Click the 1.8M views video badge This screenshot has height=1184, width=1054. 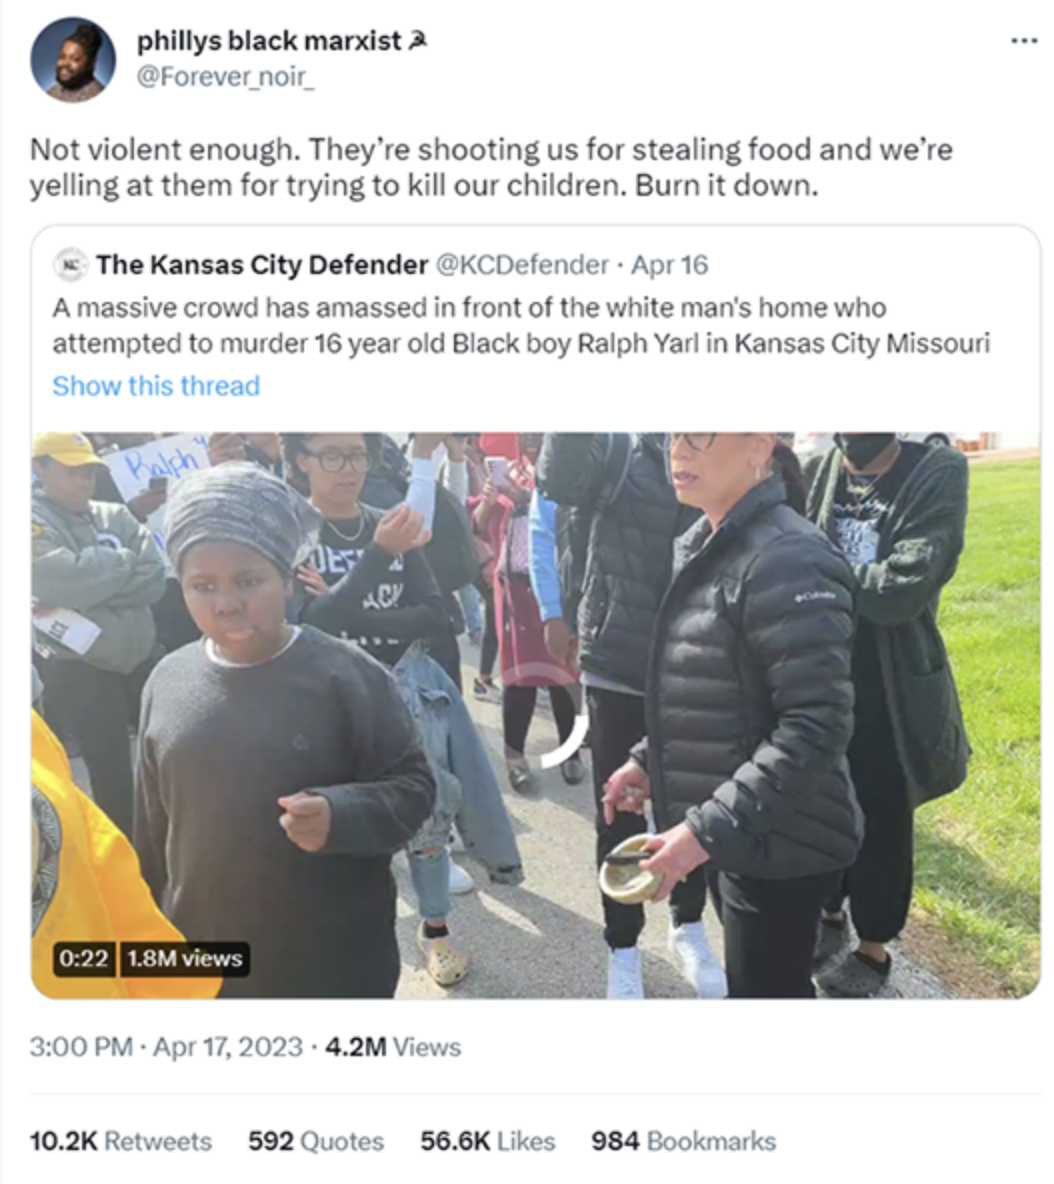pos(185,959)
